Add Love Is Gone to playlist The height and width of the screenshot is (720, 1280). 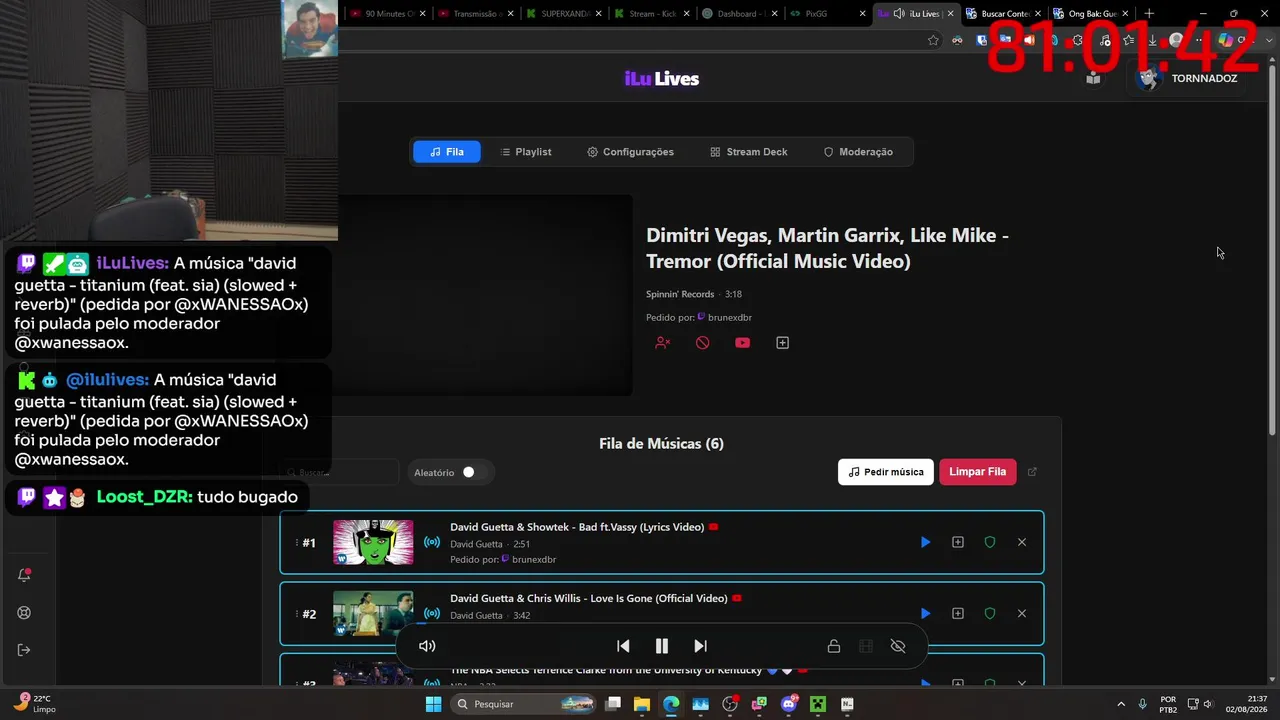click(x=958, y=613)
